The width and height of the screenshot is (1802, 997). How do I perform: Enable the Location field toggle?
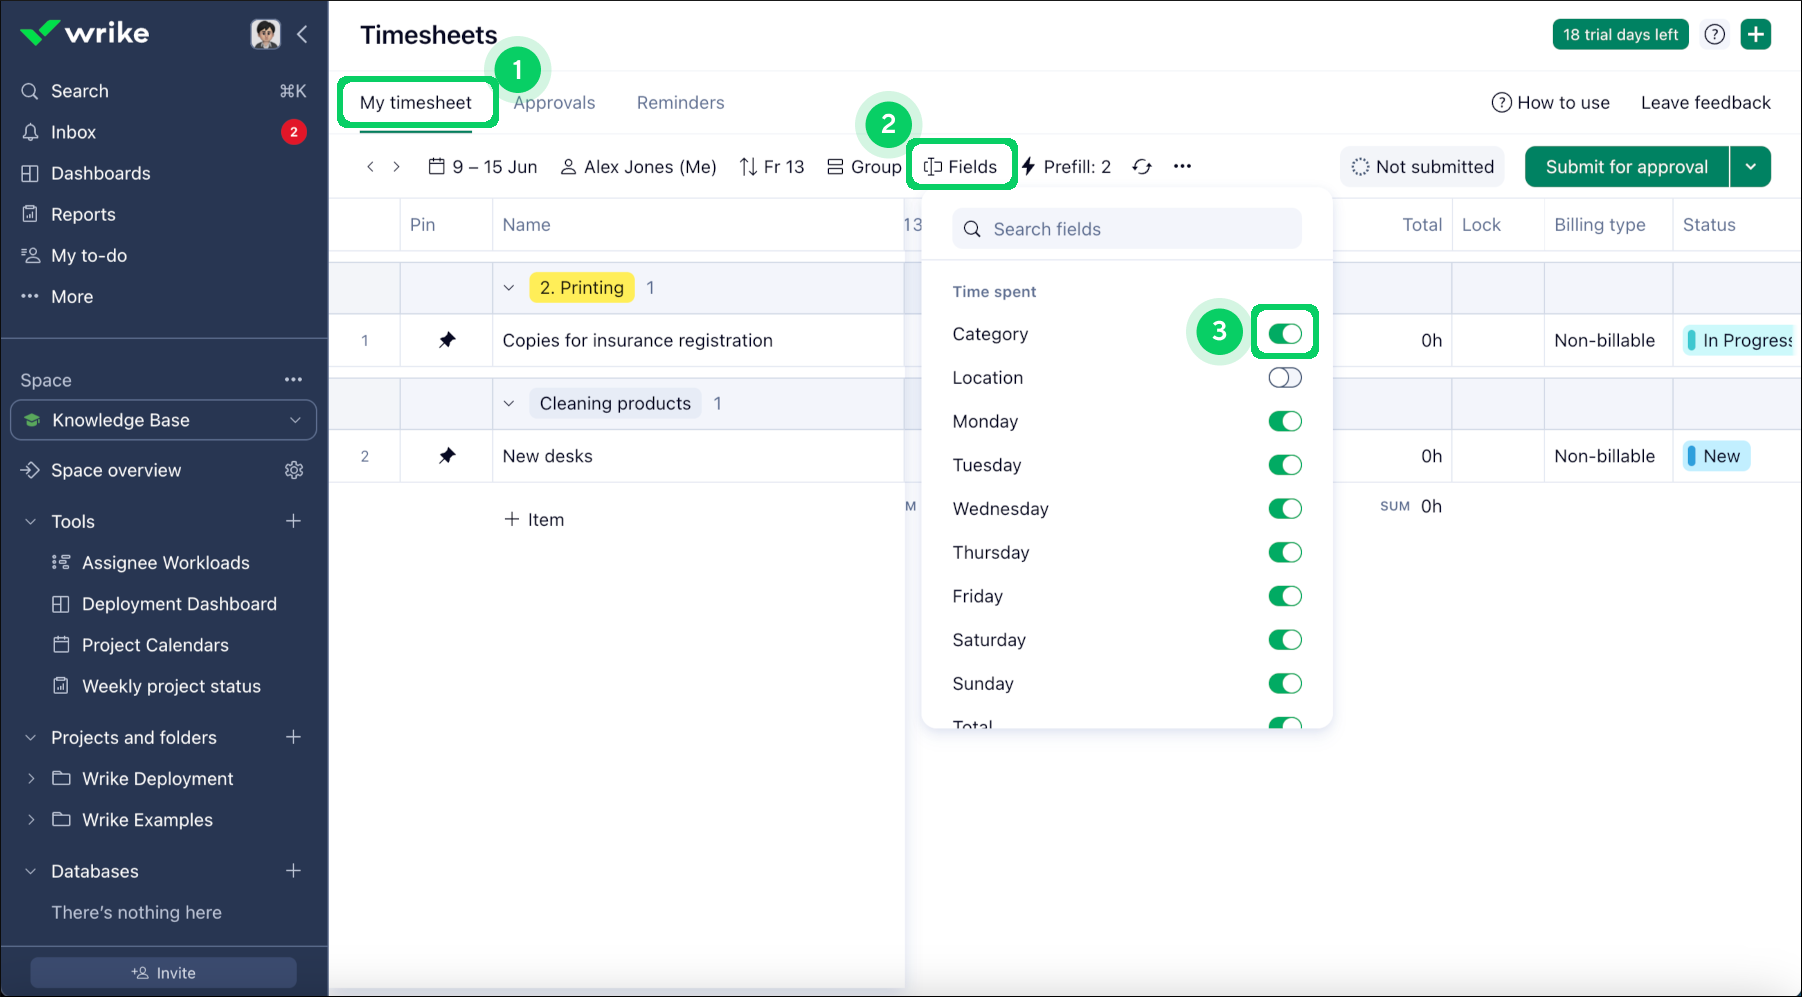(1284, 378)
